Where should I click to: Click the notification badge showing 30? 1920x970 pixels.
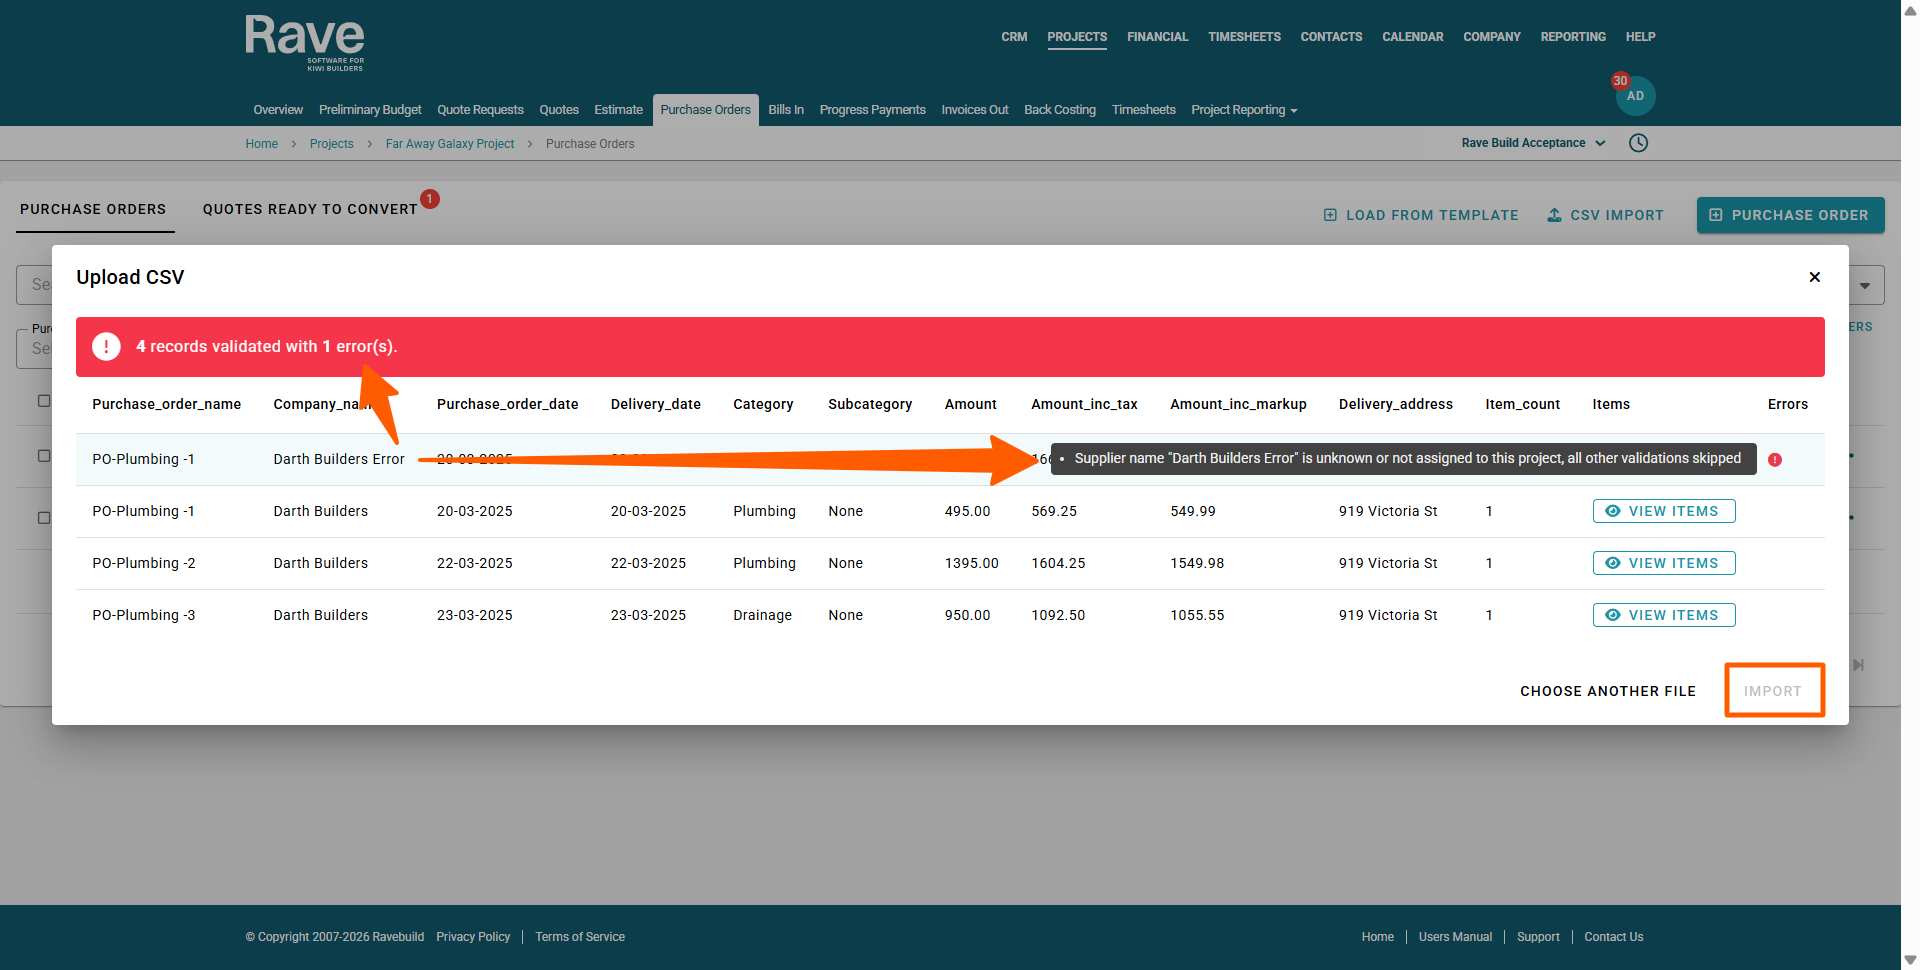[1619, 81]
